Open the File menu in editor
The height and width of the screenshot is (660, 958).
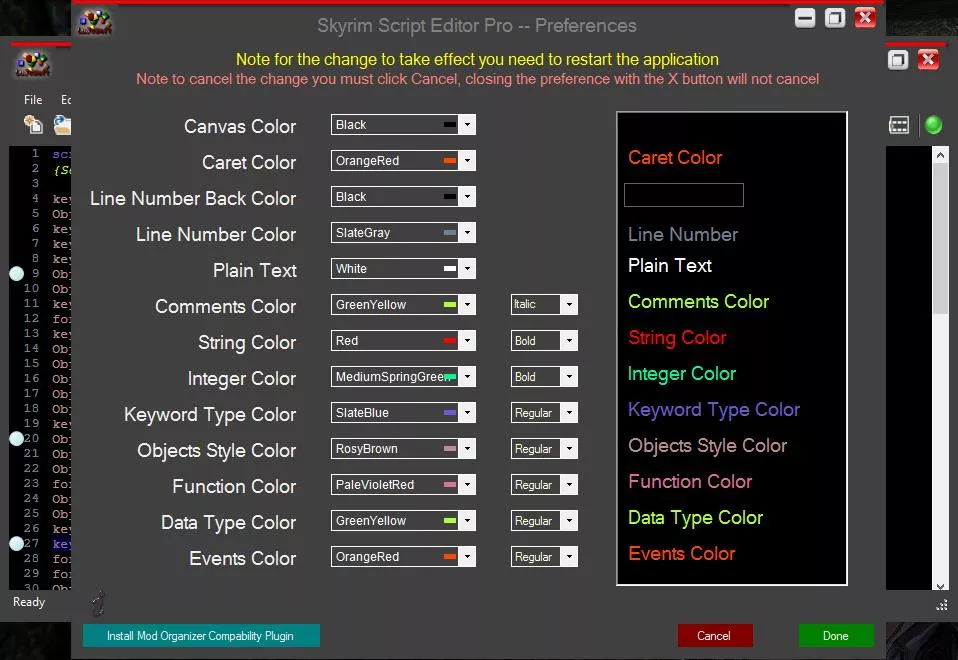(33, 100)
